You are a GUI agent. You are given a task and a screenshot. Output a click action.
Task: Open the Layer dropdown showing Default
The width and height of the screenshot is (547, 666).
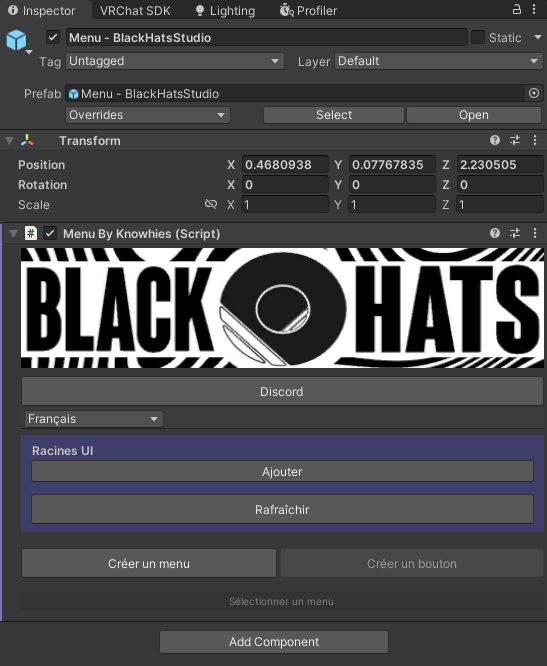point(439,61)
